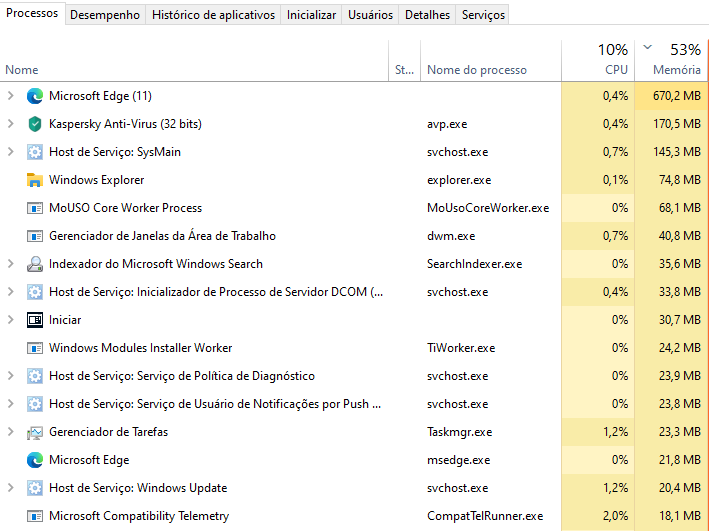Sort by Nome do processo column header

coord(491,61)
